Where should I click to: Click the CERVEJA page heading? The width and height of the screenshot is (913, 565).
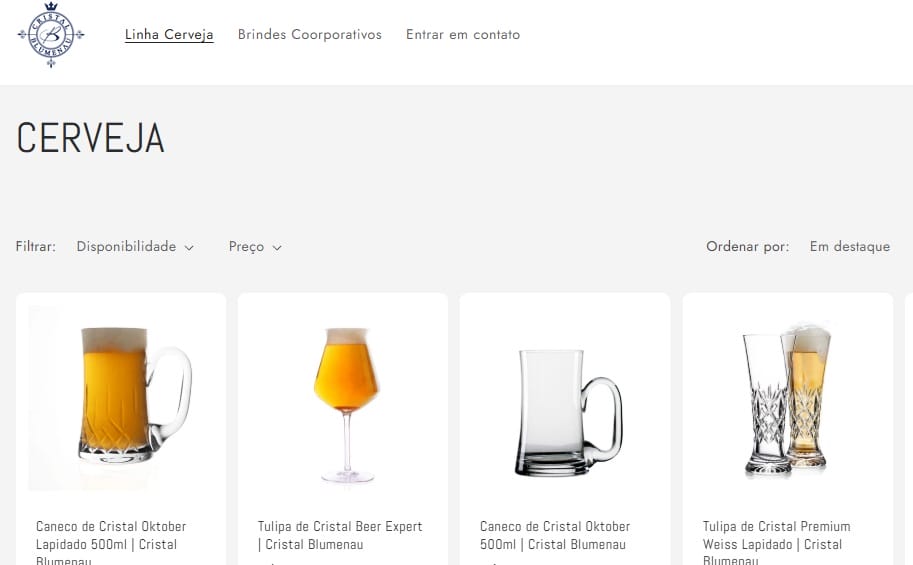click(x=90, y=139)
